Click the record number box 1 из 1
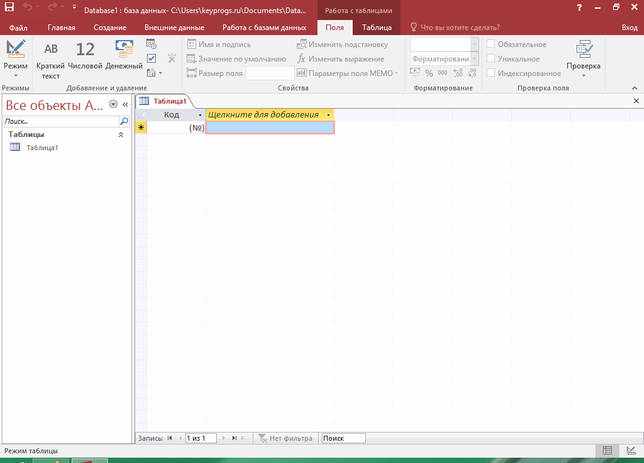This screenshot has width=644, height=463. click(x=201, y=438)
